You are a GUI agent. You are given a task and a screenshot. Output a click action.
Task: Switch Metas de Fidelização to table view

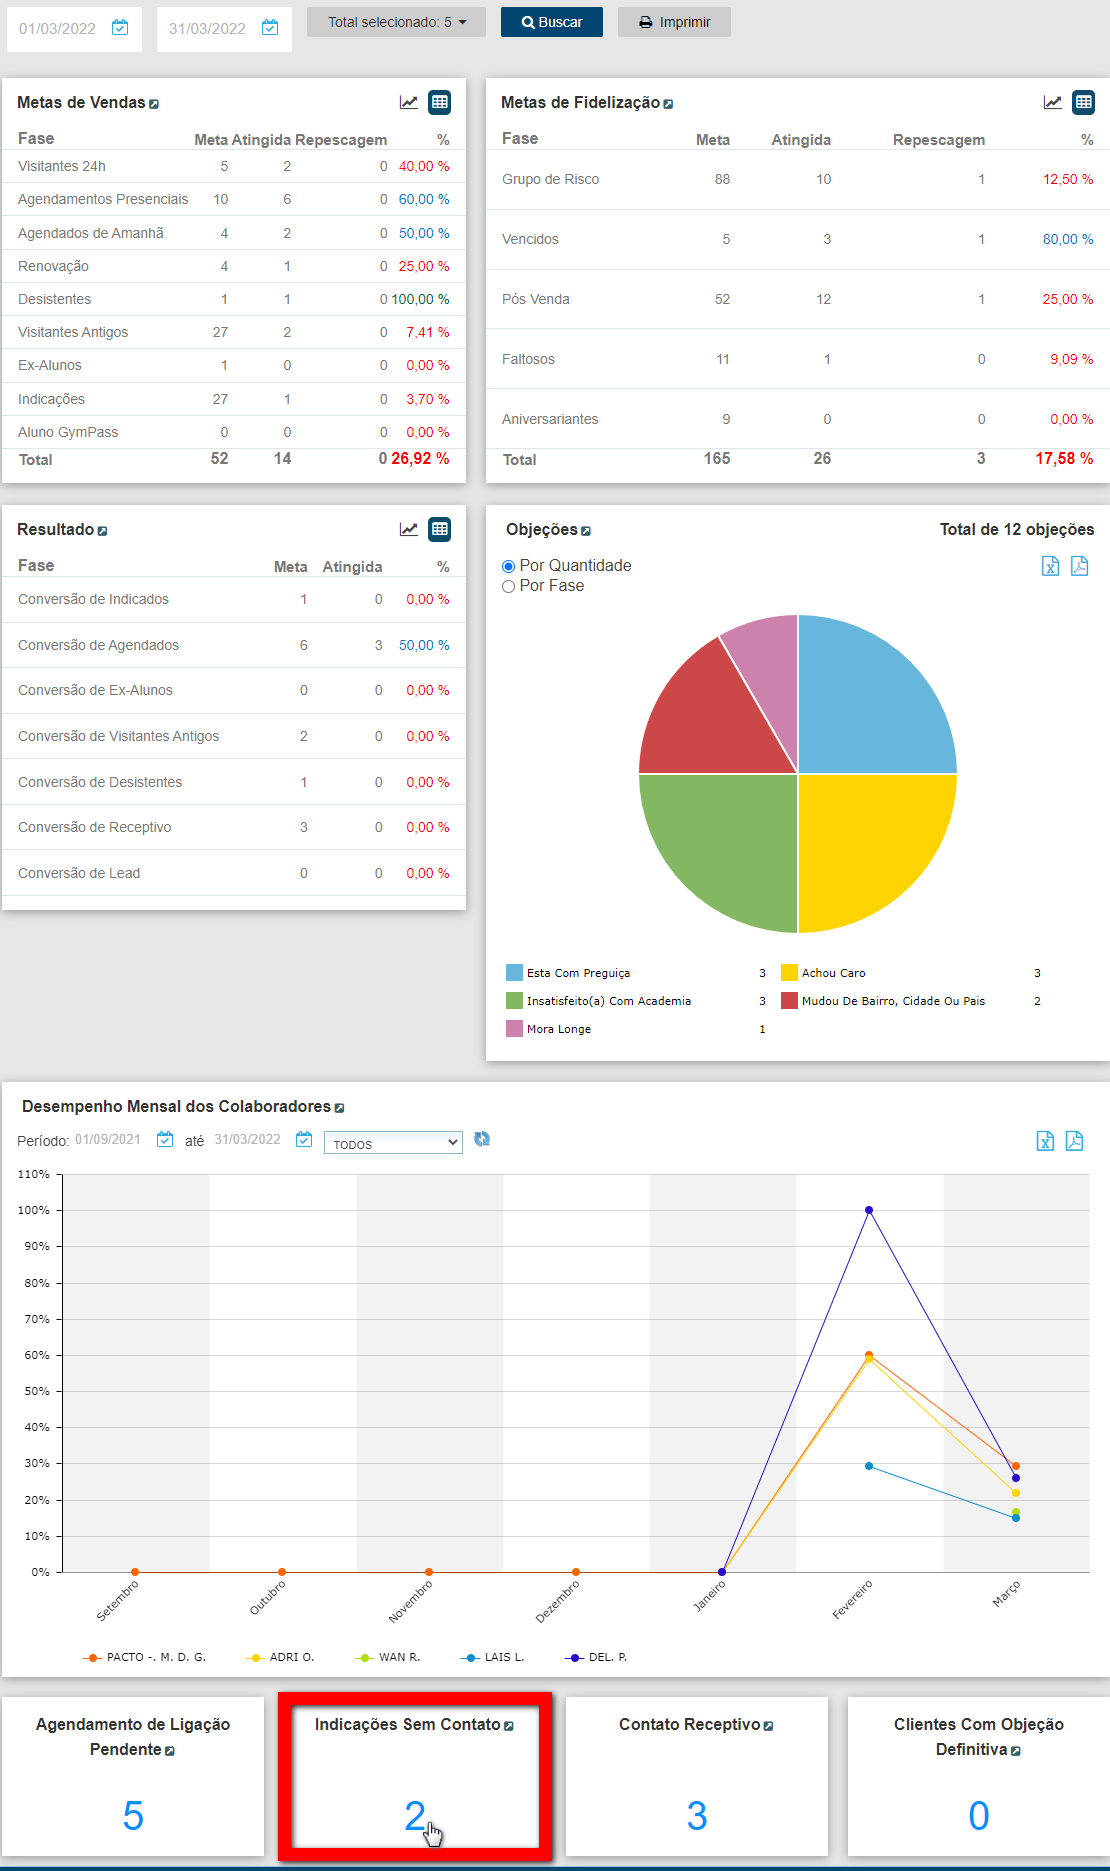pos(1083,103)
